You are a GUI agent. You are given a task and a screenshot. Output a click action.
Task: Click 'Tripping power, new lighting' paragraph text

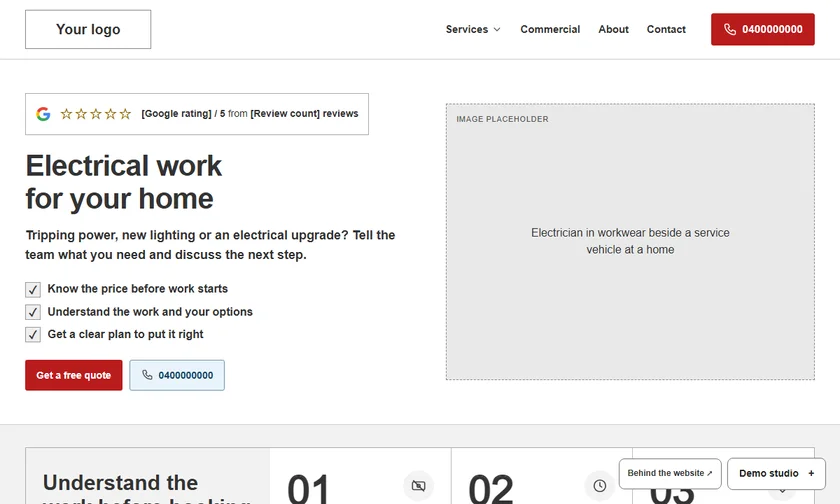coord(210,245)
